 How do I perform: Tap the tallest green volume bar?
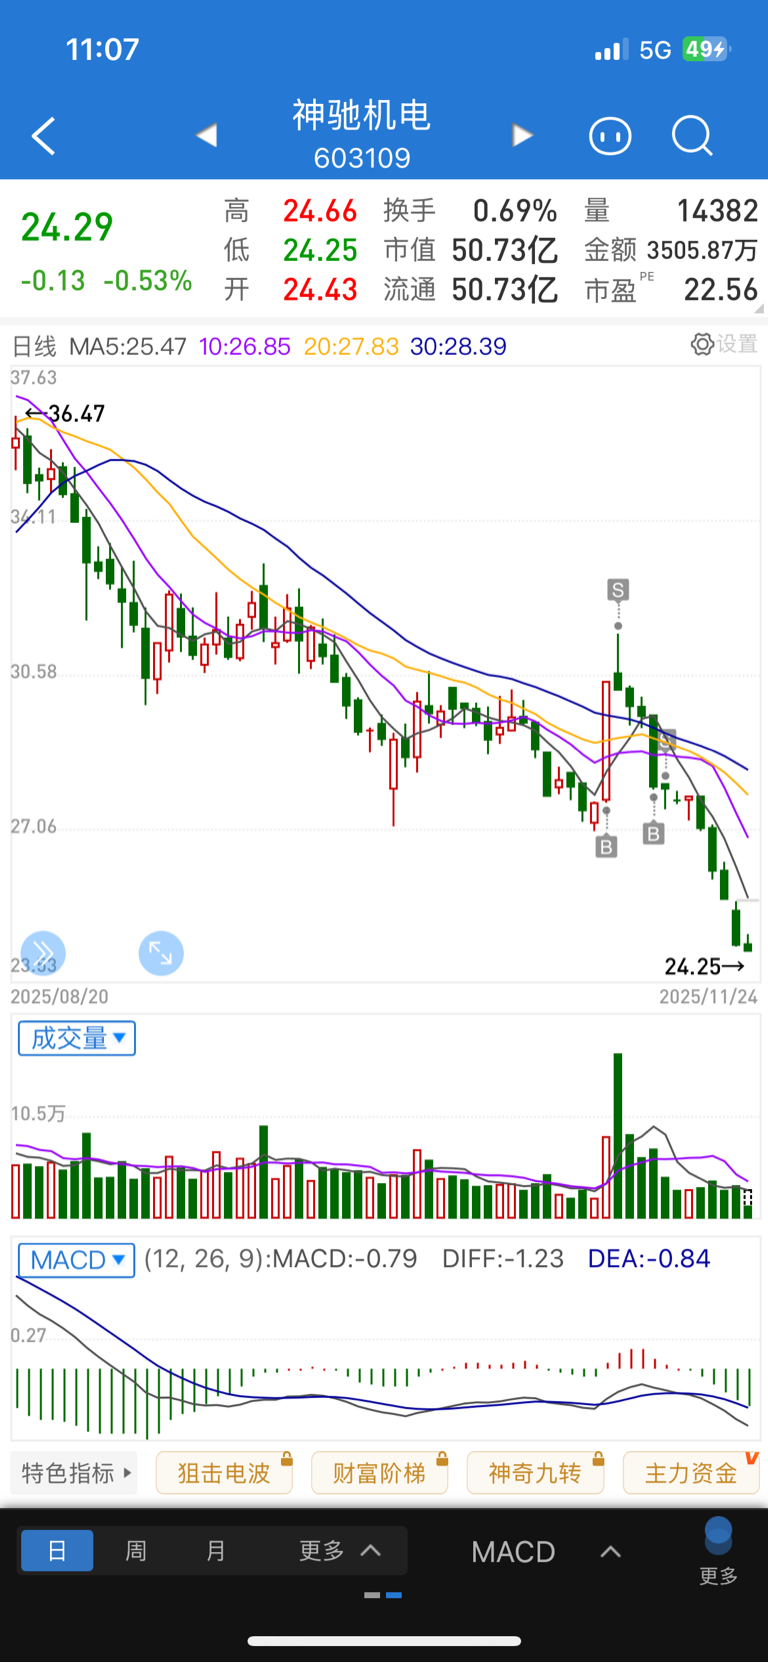point(618,1135)
